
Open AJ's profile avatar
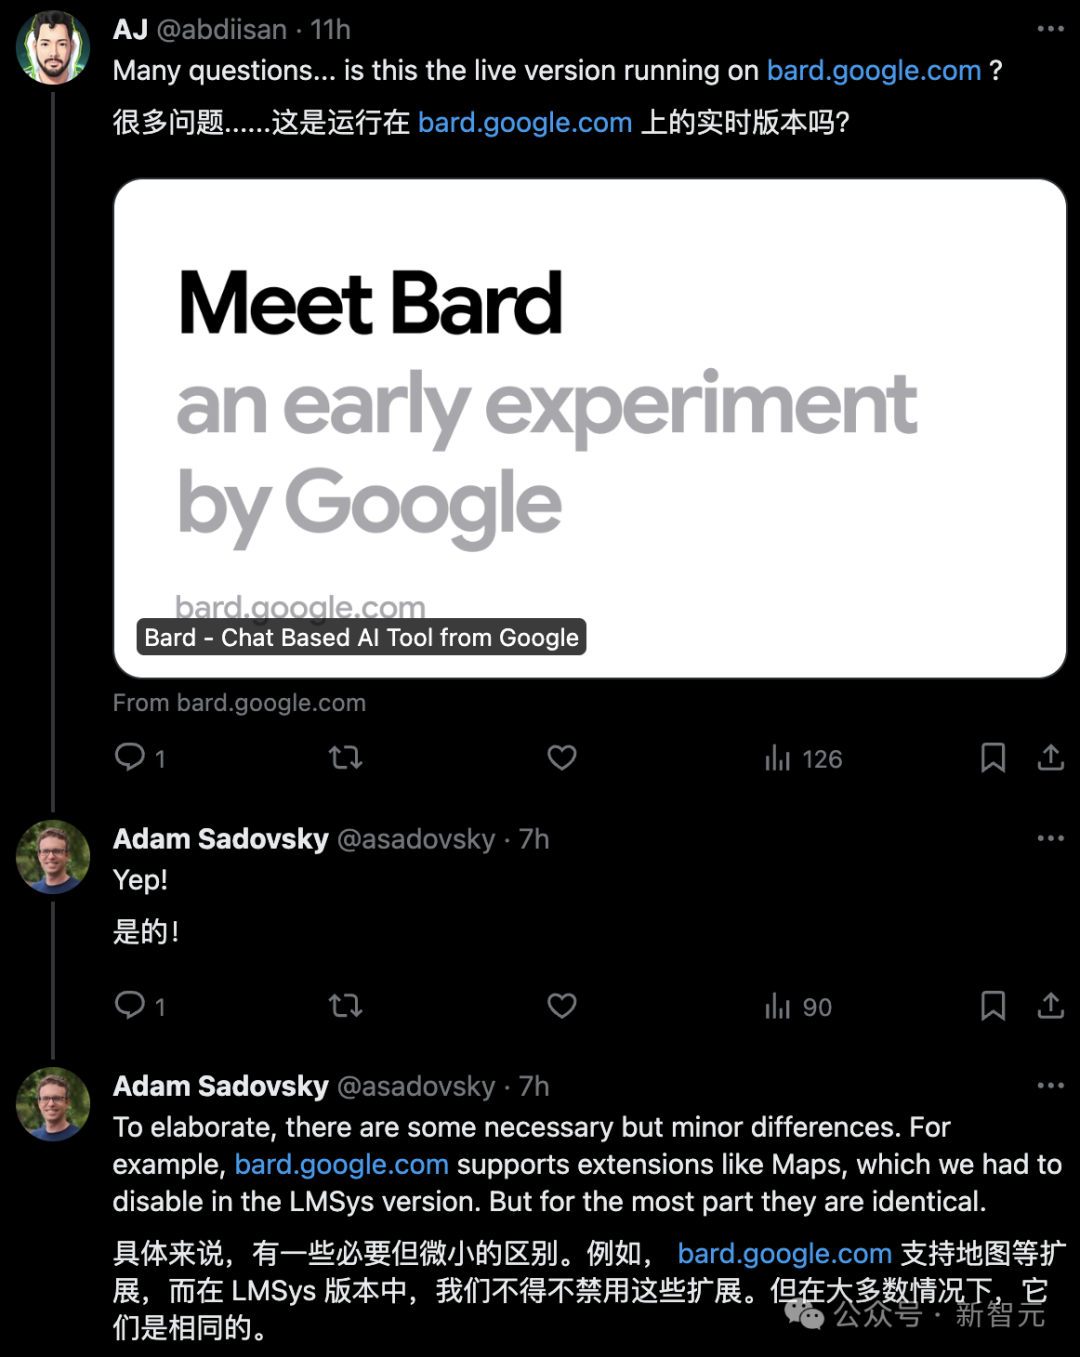pyautogui.click(x=52, y=48)
